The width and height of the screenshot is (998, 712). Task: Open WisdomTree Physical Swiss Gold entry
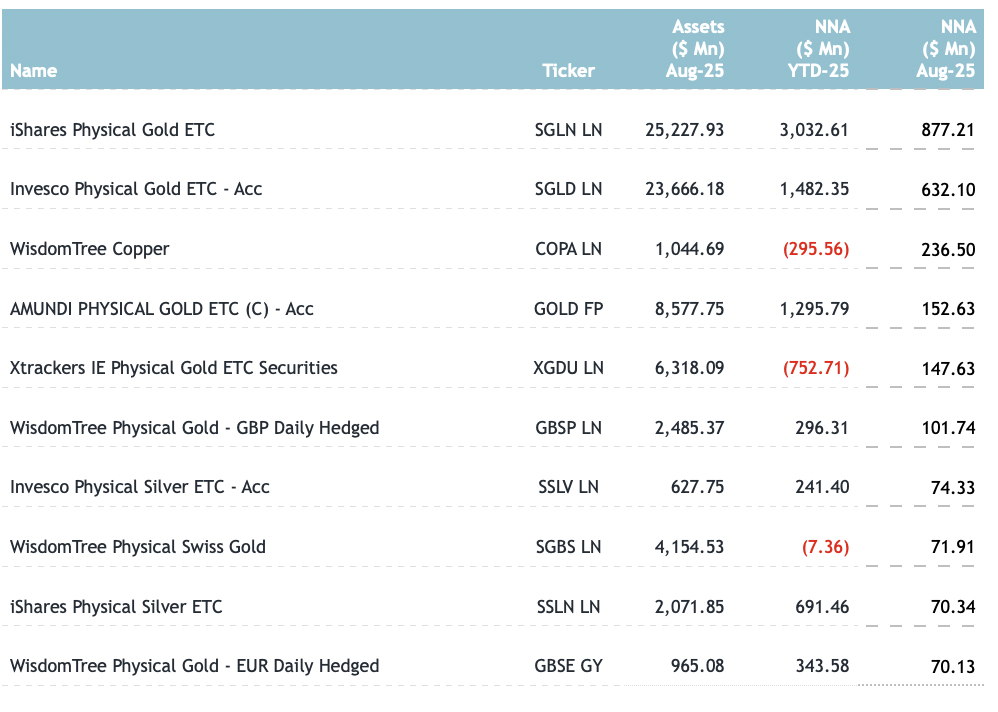pos(138,547)
